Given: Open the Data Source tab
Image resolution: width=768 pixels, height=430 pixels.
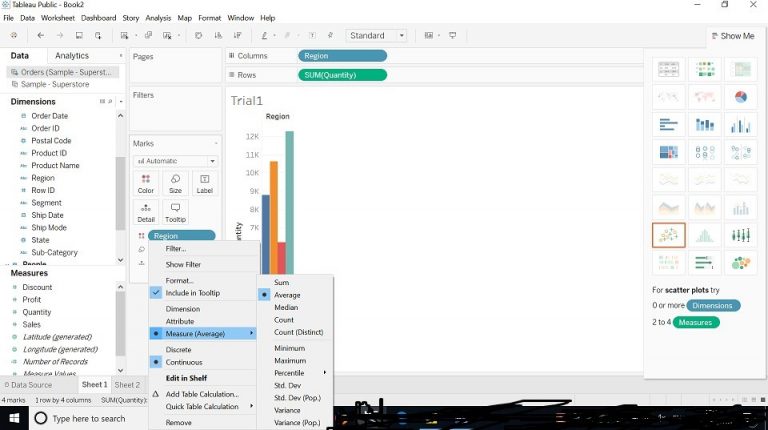Looking at the screenshot, I should 28,384.
